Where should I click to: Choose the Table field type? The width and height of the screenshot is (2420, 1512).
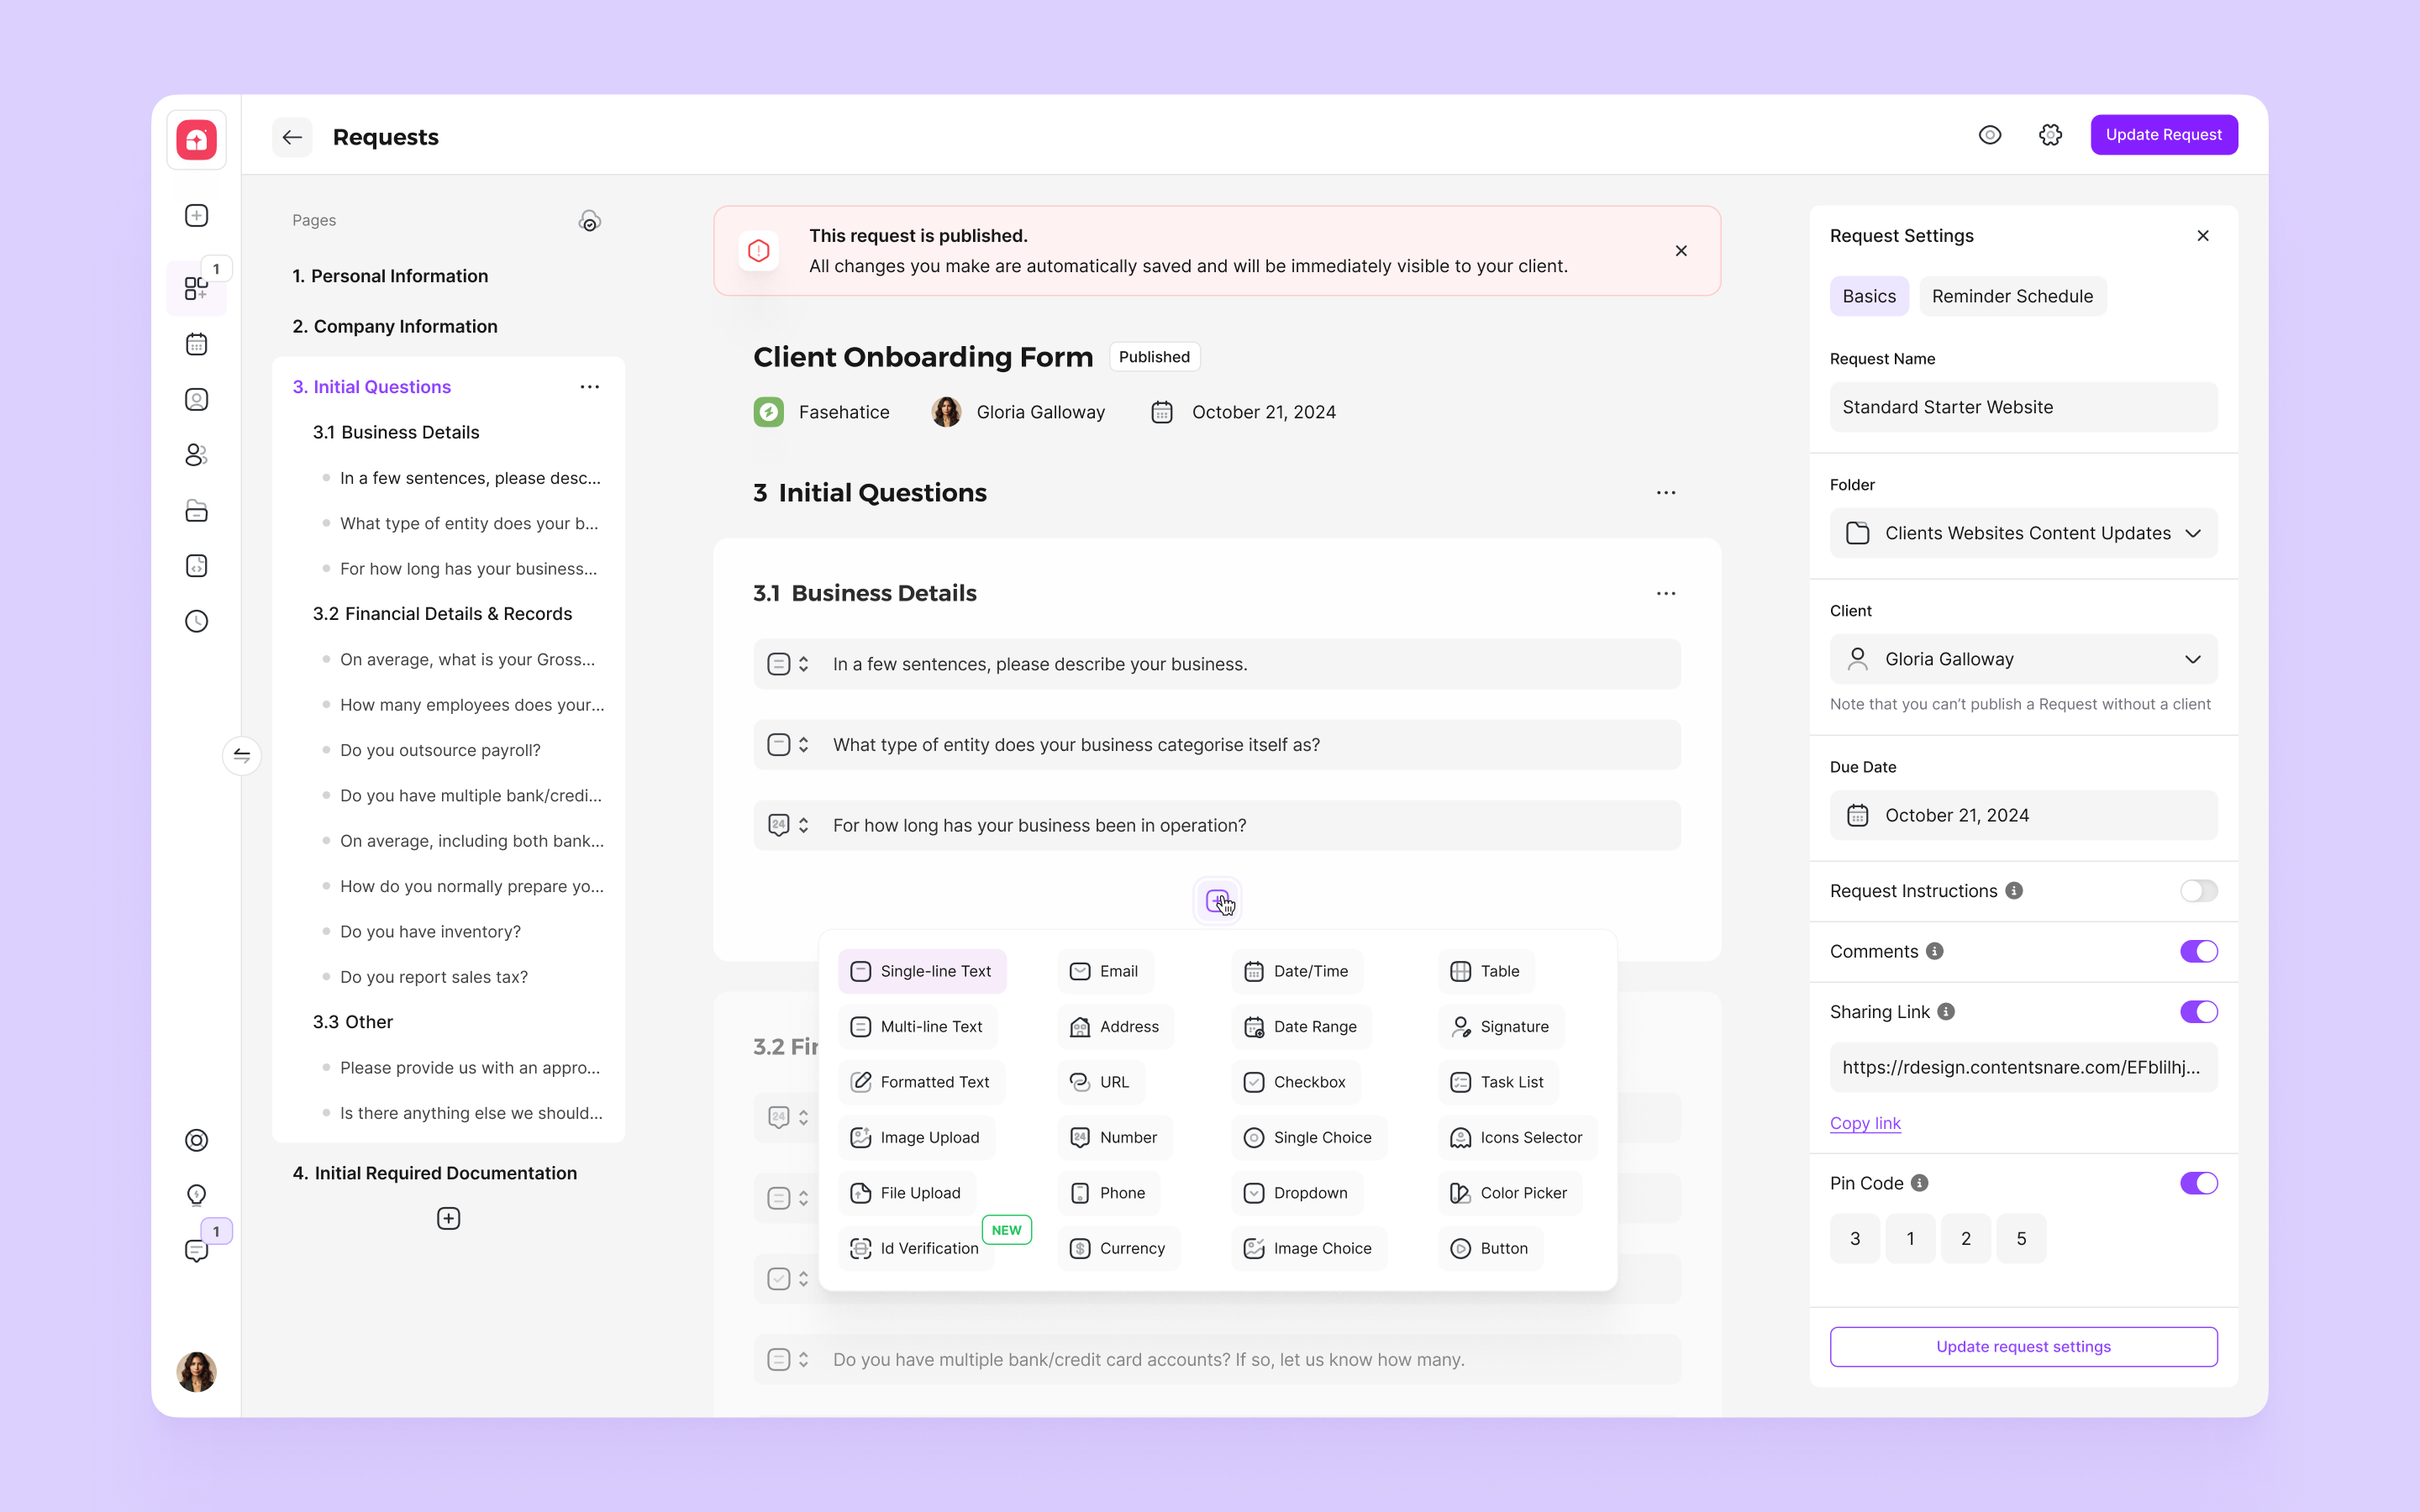[x=1486, y=971]
